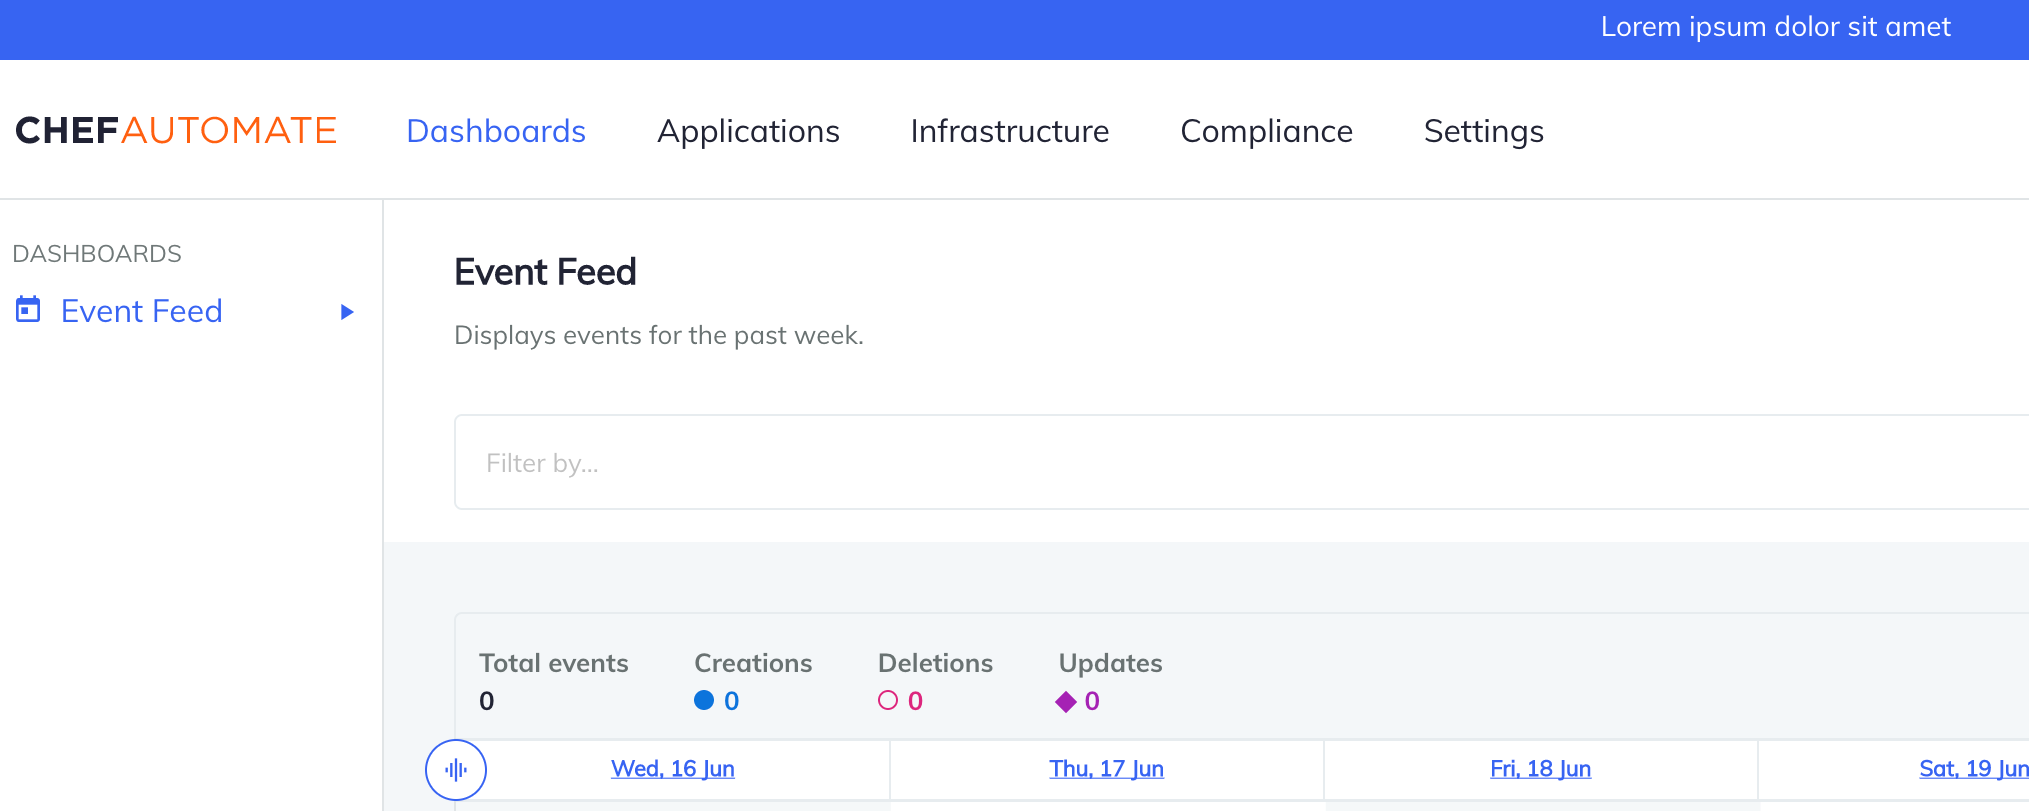Click the pink Deletions circle indicator

click(x=888, y=701)
